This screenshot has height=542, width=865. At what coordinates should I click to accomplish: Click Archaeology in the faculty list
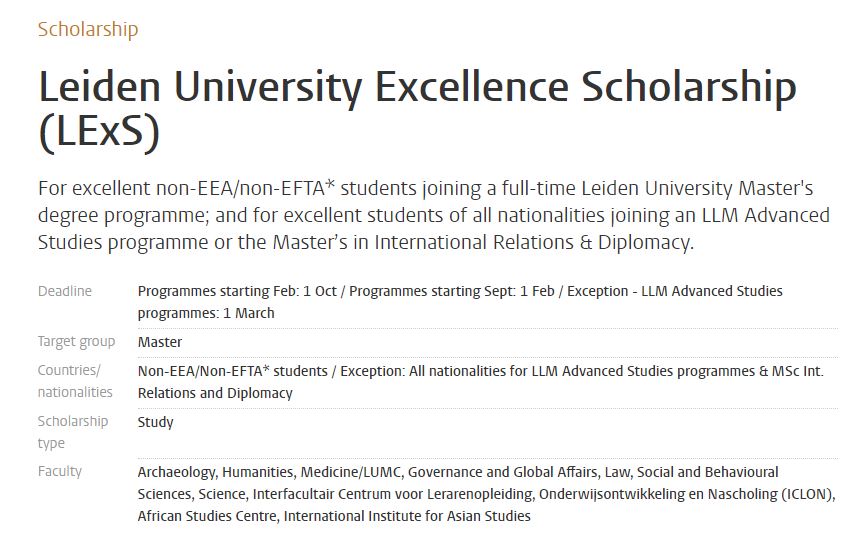point(177,472)
